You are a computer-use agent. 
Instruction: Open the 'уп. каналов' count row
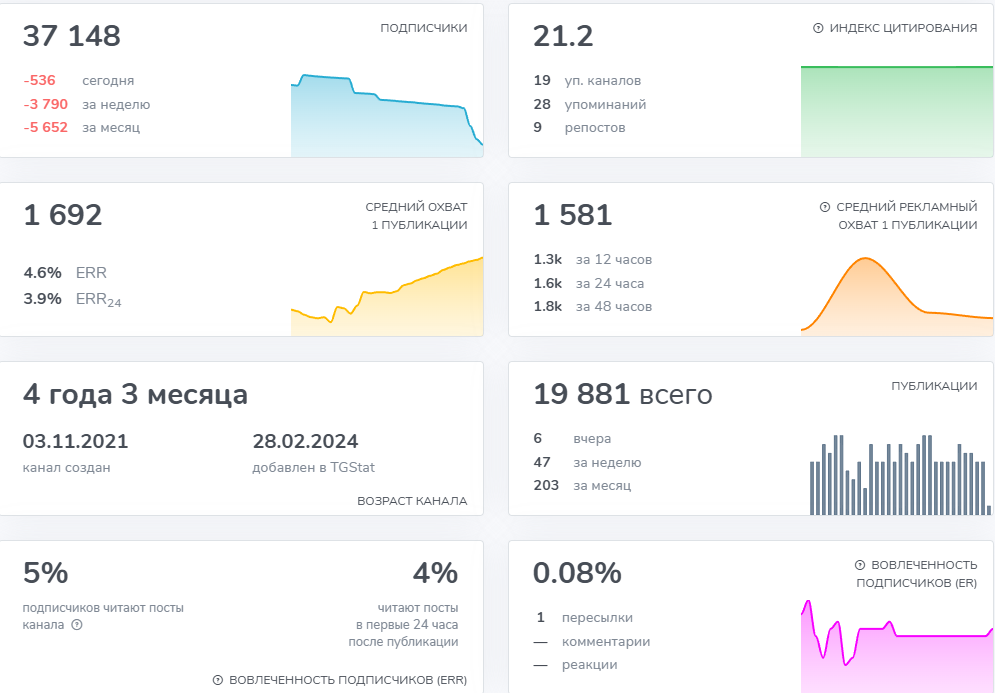(587, 81)
